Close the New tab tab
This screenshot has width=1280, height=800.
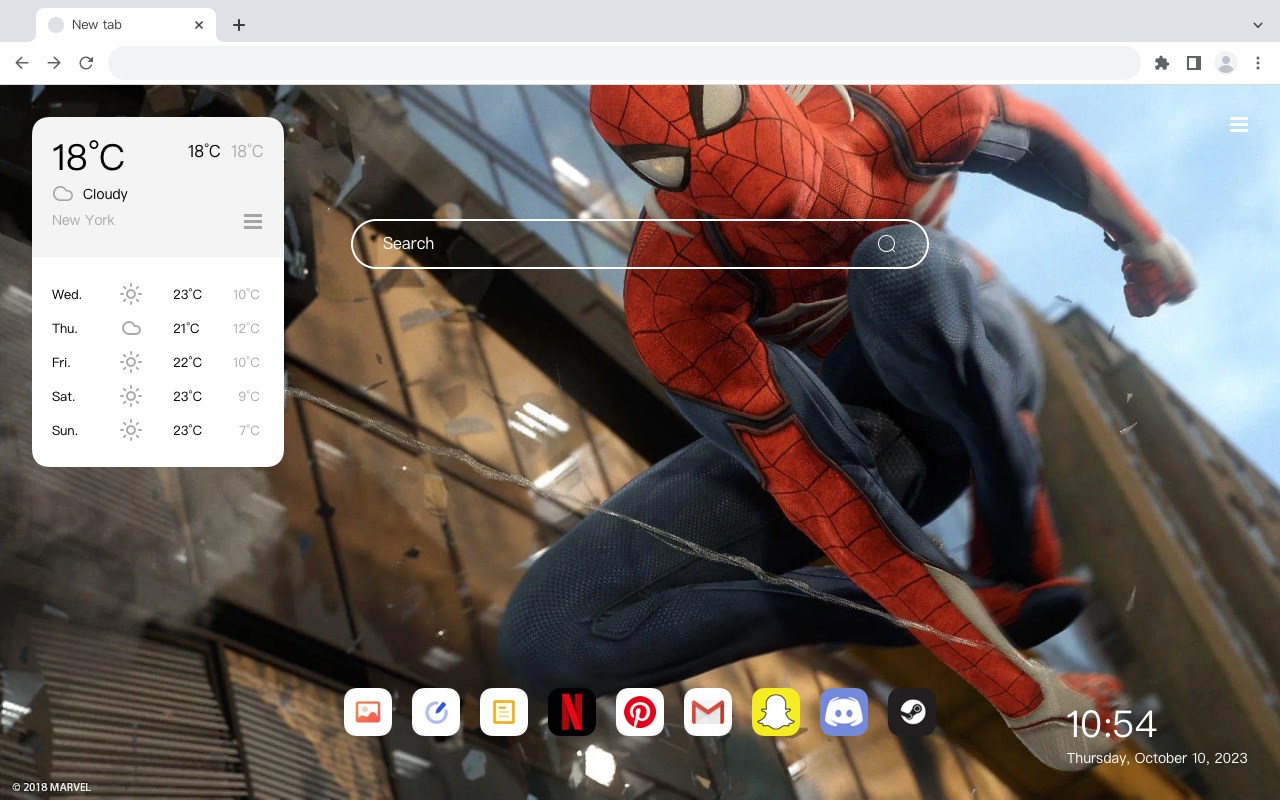(x=199, y=25)
